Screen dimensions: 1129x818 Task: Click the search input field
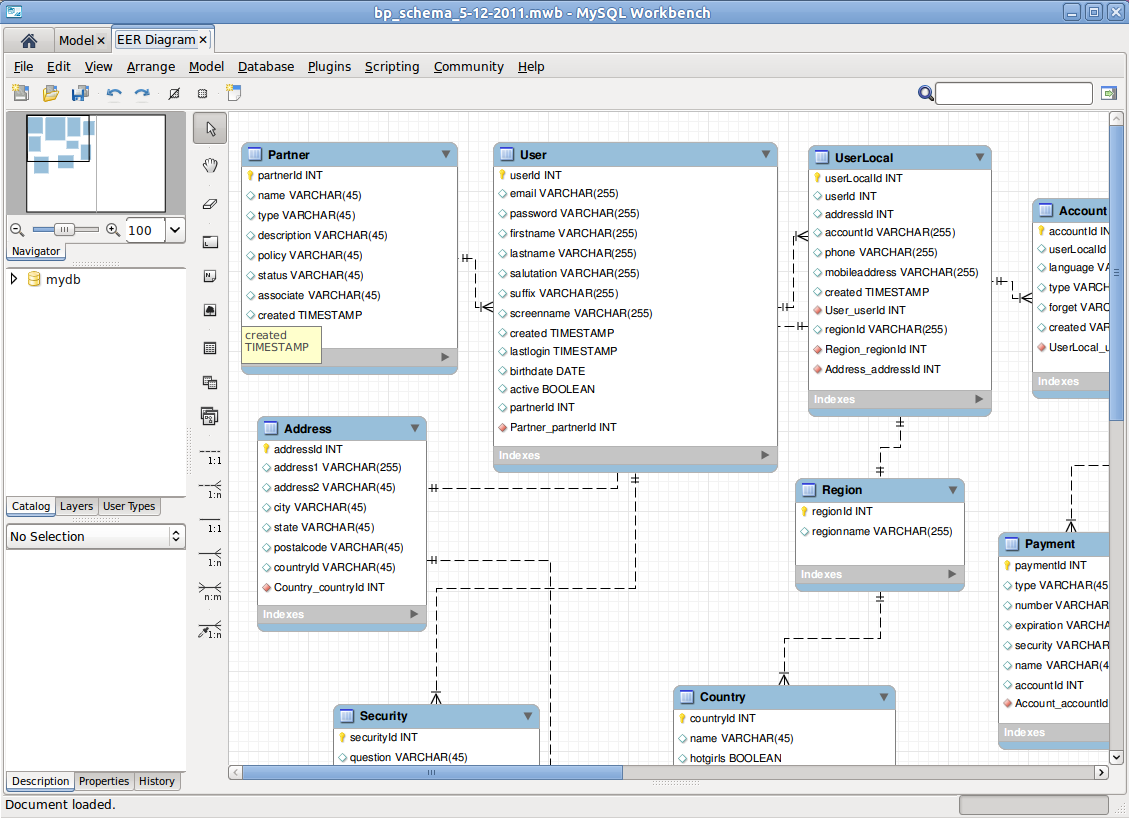[1014, 93]
